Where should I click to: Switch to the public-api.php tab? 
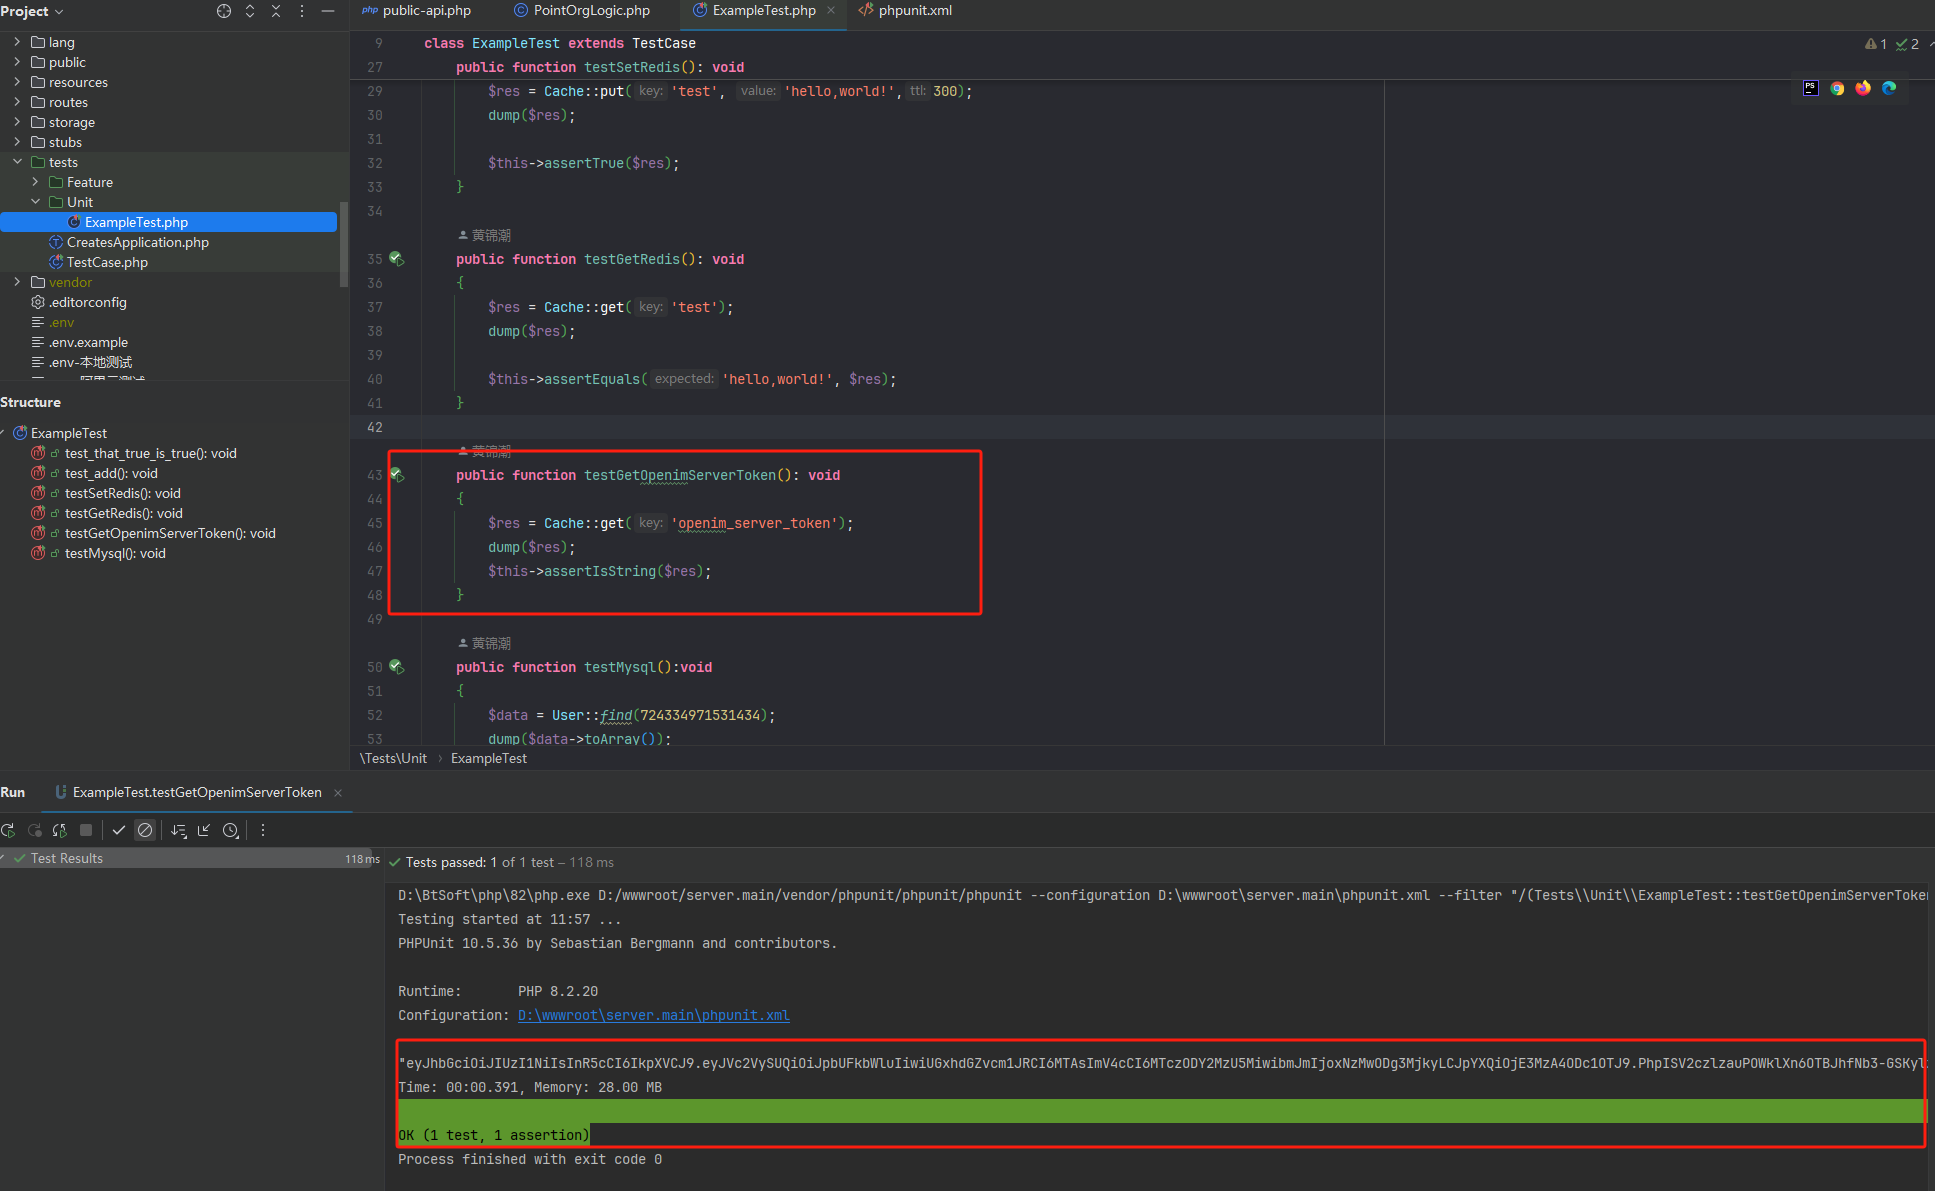pyautogui.click(x=417, y=11)
